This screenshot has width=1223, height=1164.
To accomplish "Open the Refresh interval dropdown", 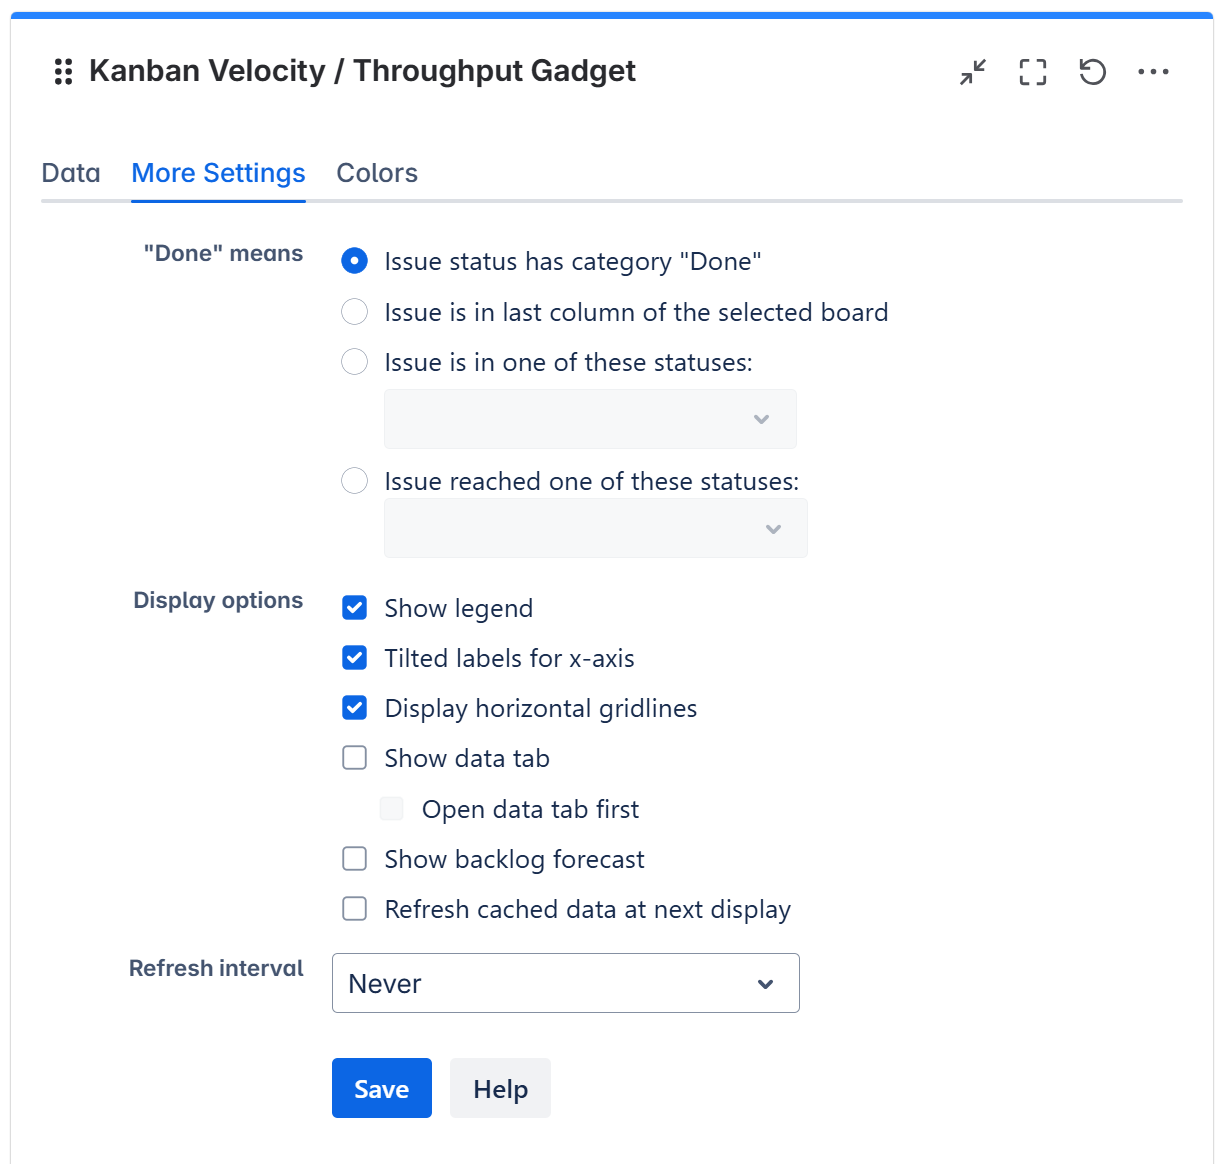I will pyautogui.click(x=565, y=983).
